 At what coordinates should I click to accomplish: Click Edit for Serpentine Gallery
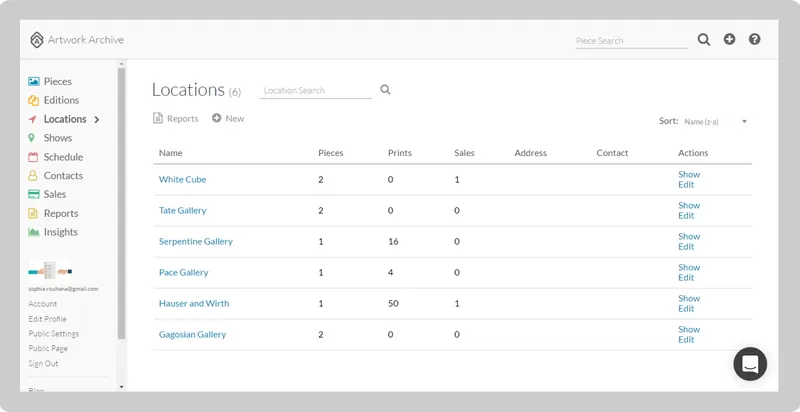click(686, 247)
